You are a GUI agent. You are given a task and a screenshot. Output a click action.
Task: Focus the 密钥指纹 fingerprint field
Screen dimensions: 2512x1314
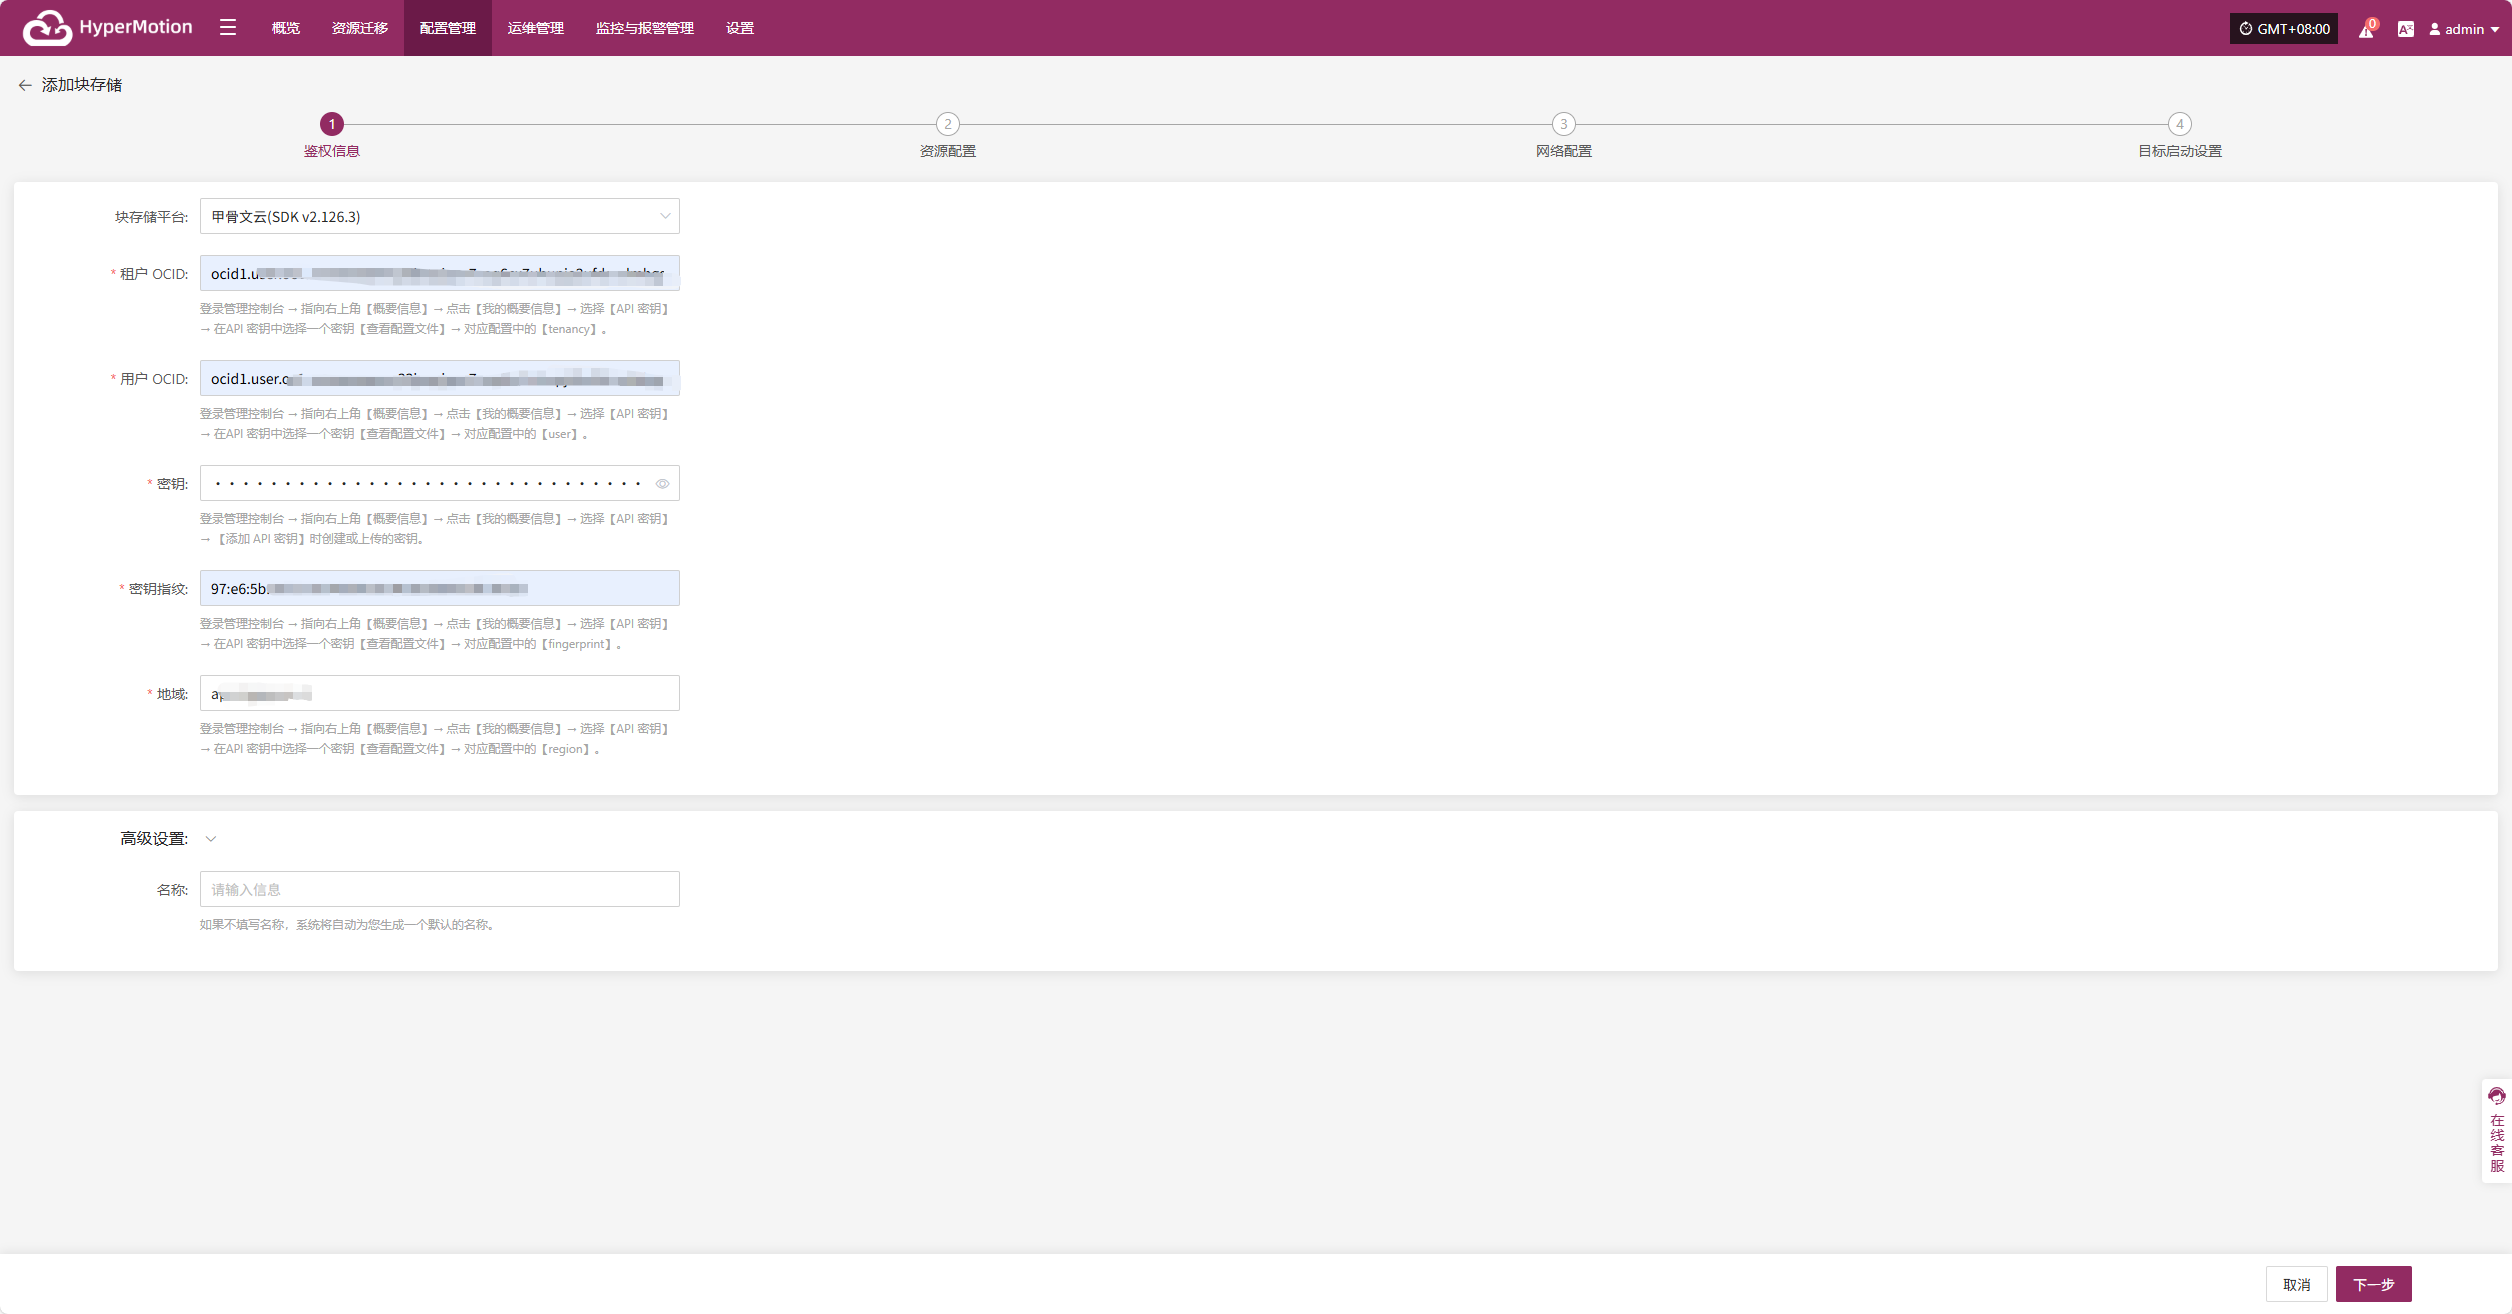pyautogui.click(x=440, y=588)
